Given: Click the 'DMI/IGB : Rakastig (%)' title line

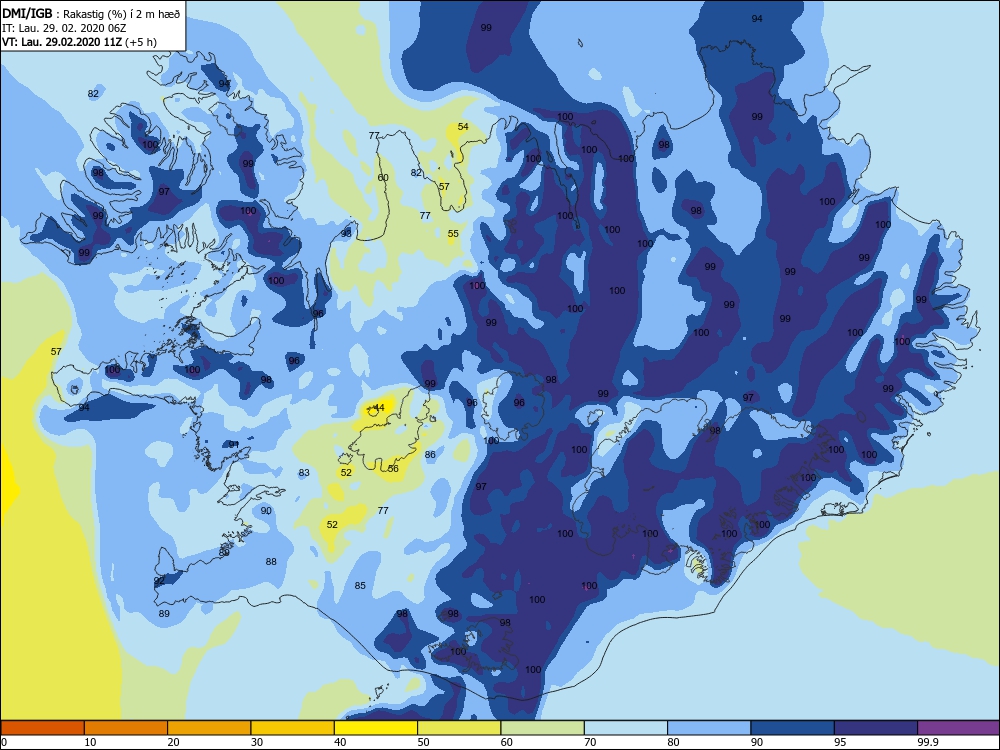Looking at the screenshot, I should [x=91, y=14].
